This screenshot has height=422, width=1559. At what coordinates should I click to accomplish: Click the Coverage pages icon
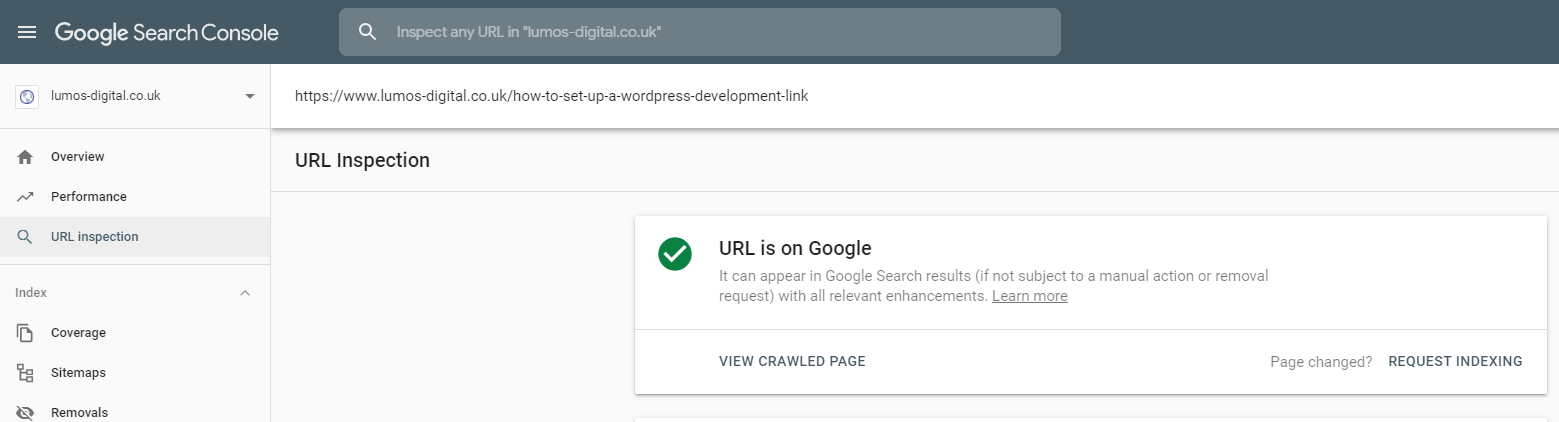pyautogui.click(x=25, y=333)
